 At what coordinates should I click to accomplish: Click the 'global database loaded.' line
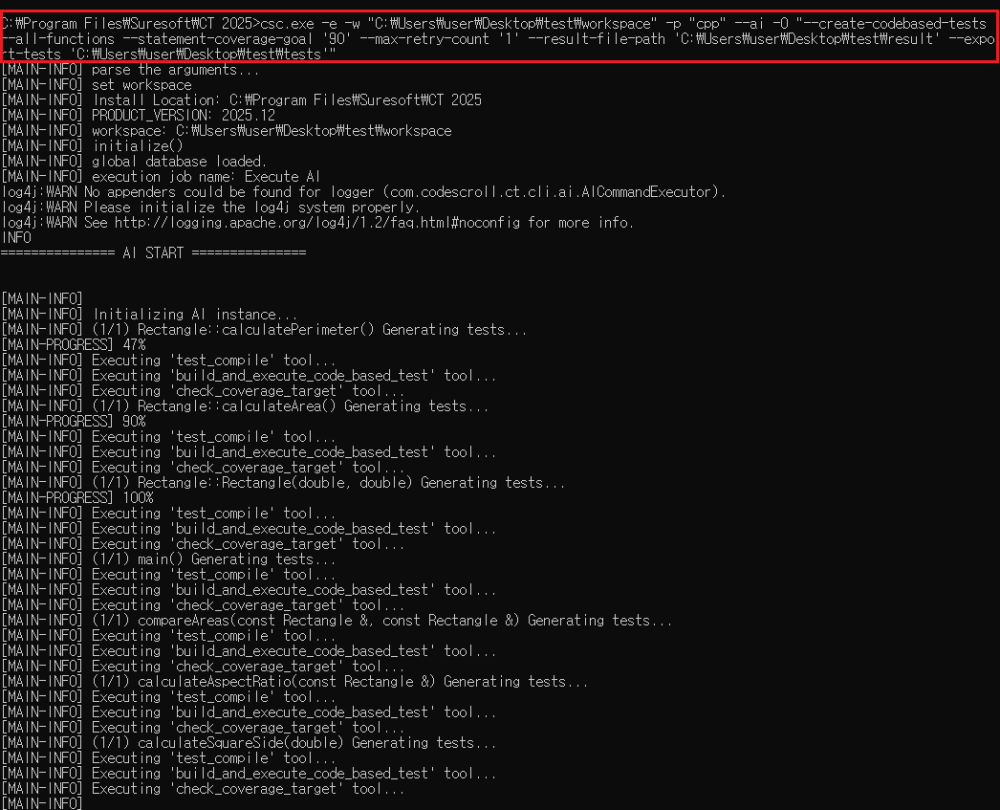click(134, 162)
